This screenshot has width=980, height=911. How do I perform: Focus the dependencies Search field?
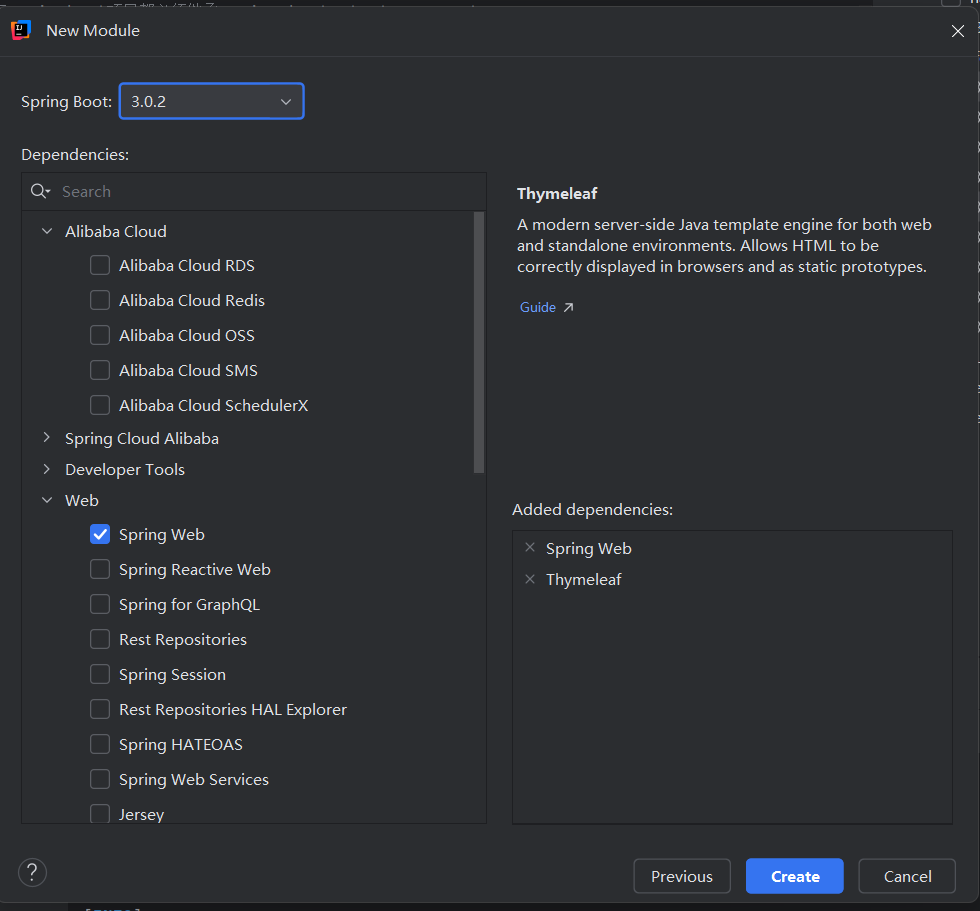254,191
